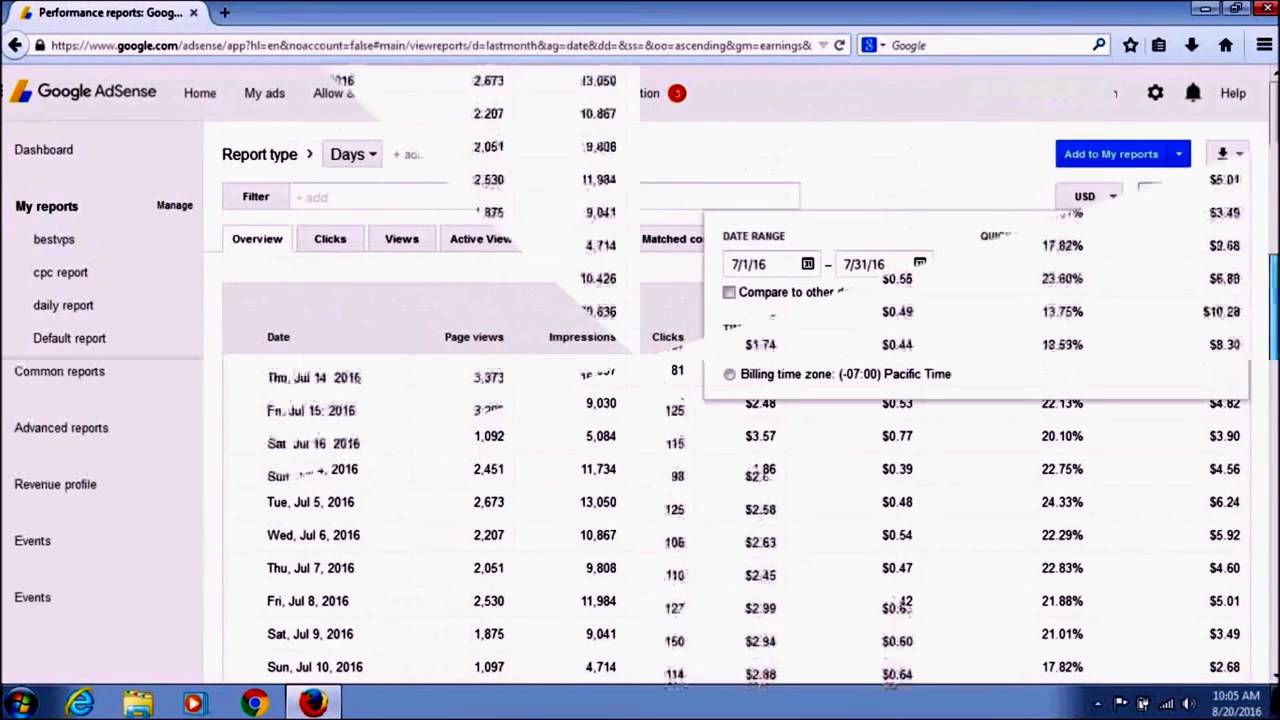Switch to Firefox in the taskbar

coord(313,703)
